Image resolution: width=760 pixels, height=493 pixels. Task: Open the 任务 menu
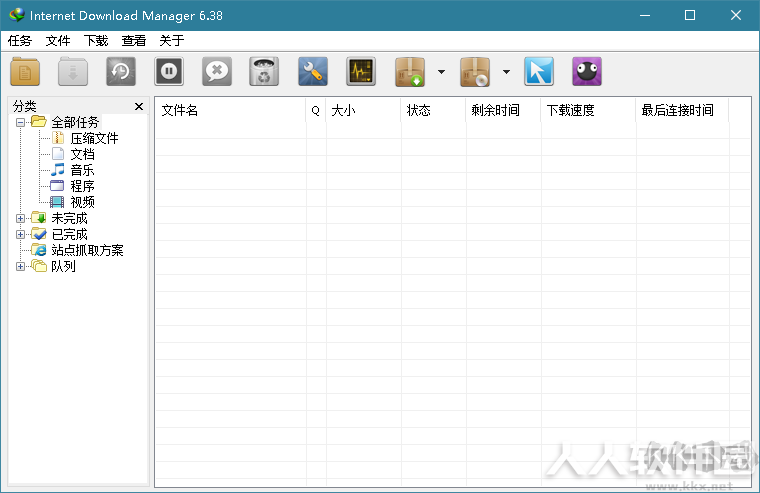(20, 41)
